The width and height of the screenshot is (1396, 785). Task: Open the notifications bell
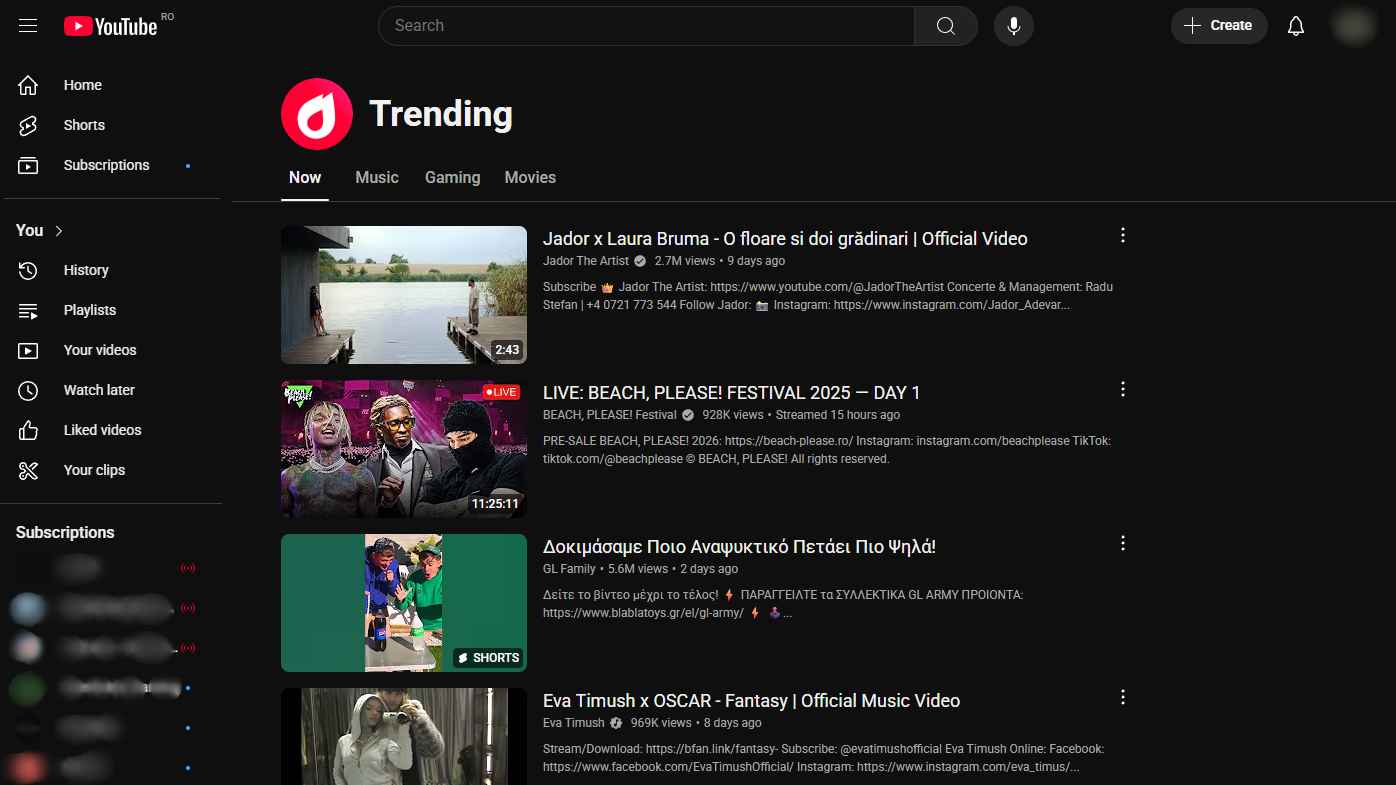(1295, 26)
